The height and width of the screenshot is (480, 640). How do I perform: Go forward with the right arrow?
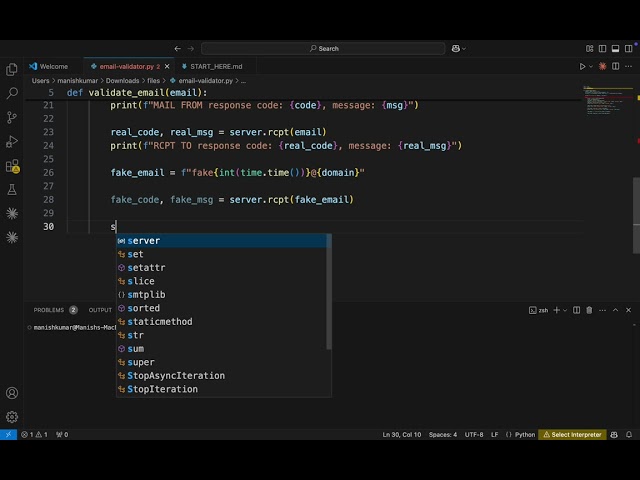click(x=191, y=49)
